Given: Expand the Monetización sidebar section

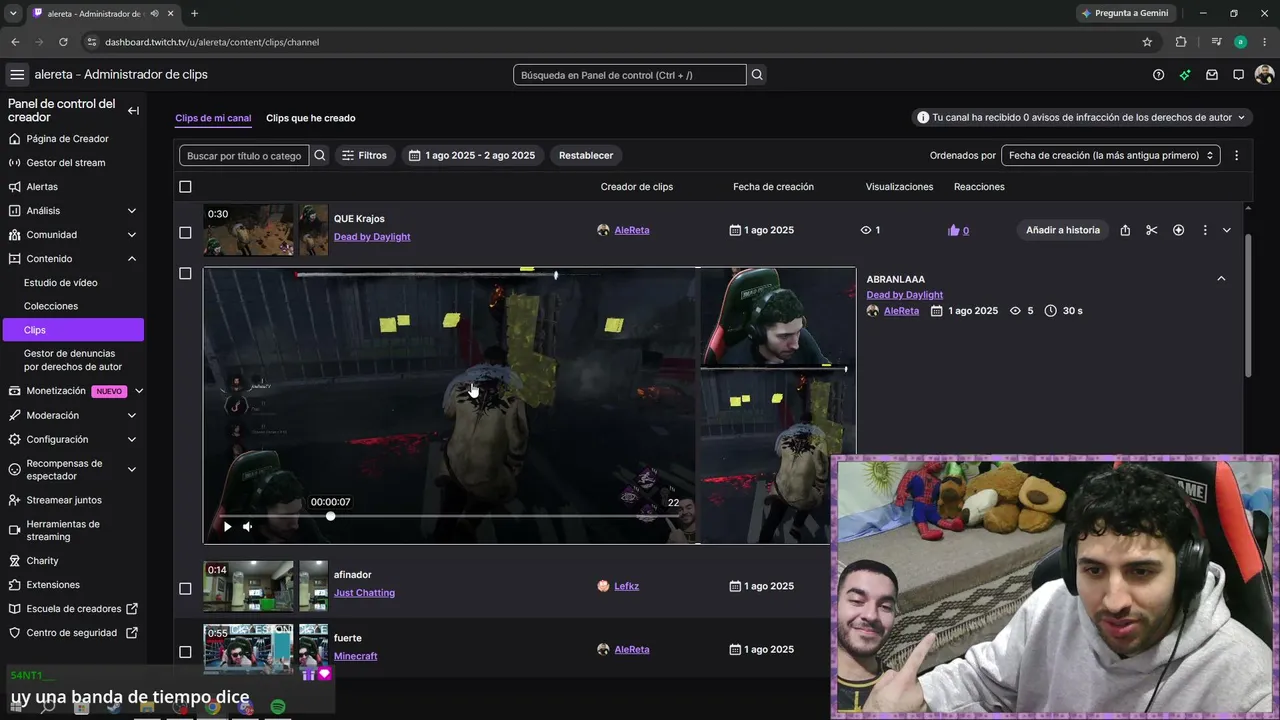Looking at the screenshot, I should 139,391.
